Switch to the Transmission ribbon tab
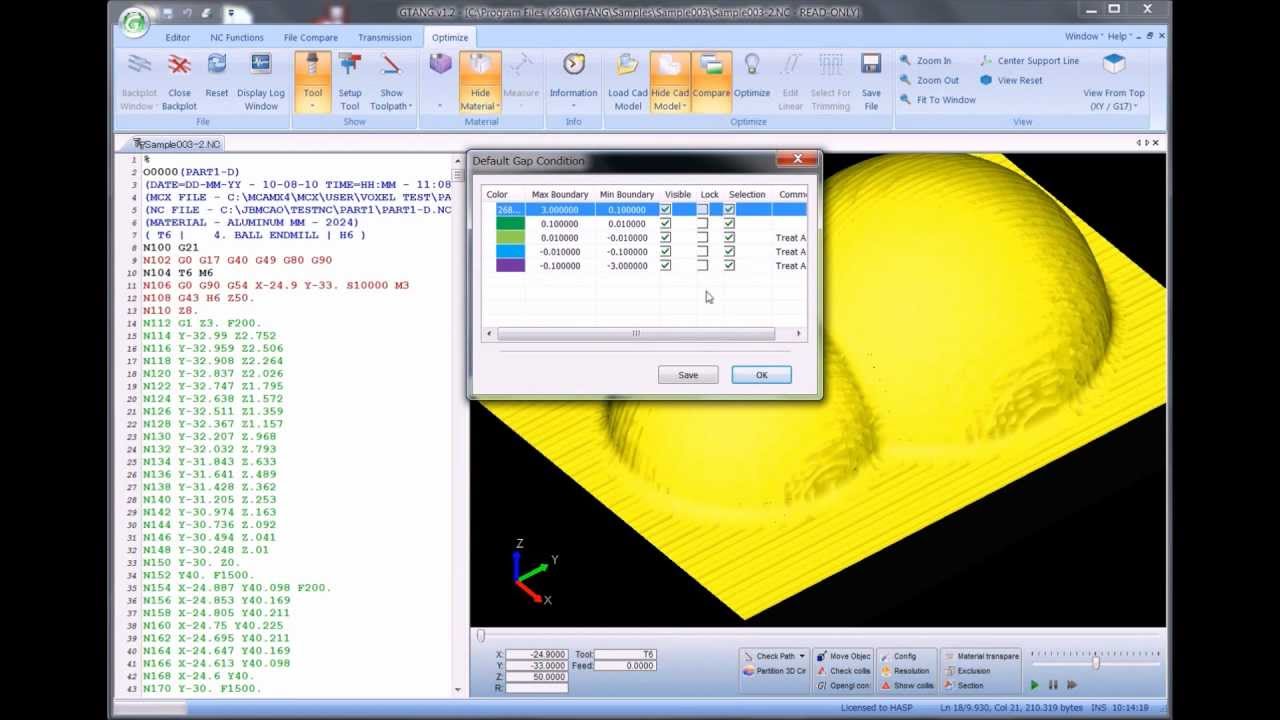Image resolution: width=1280 pixels, height=720 pixels. (x=384, y=38)
